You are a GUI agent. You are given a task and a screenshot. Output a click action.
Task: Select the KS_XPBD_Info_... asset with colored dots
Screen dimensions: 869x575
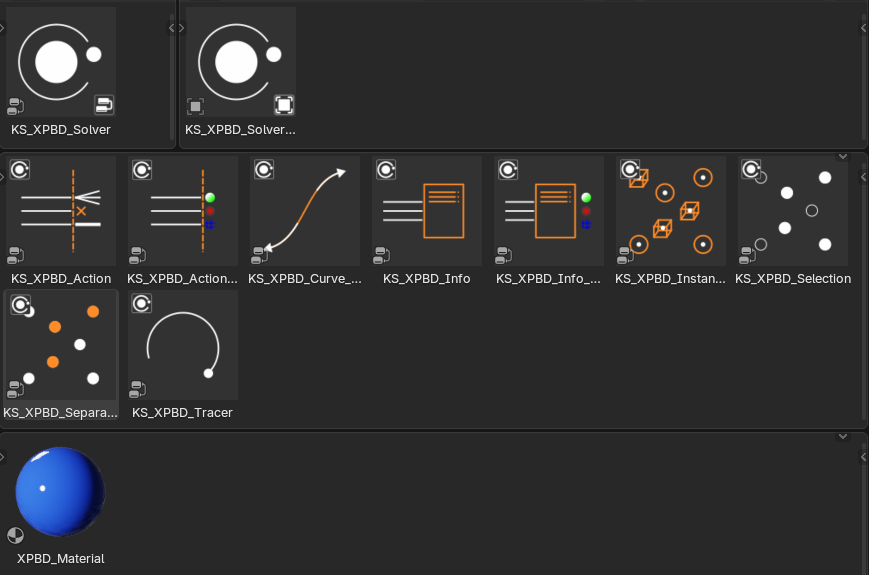[549, 211]
